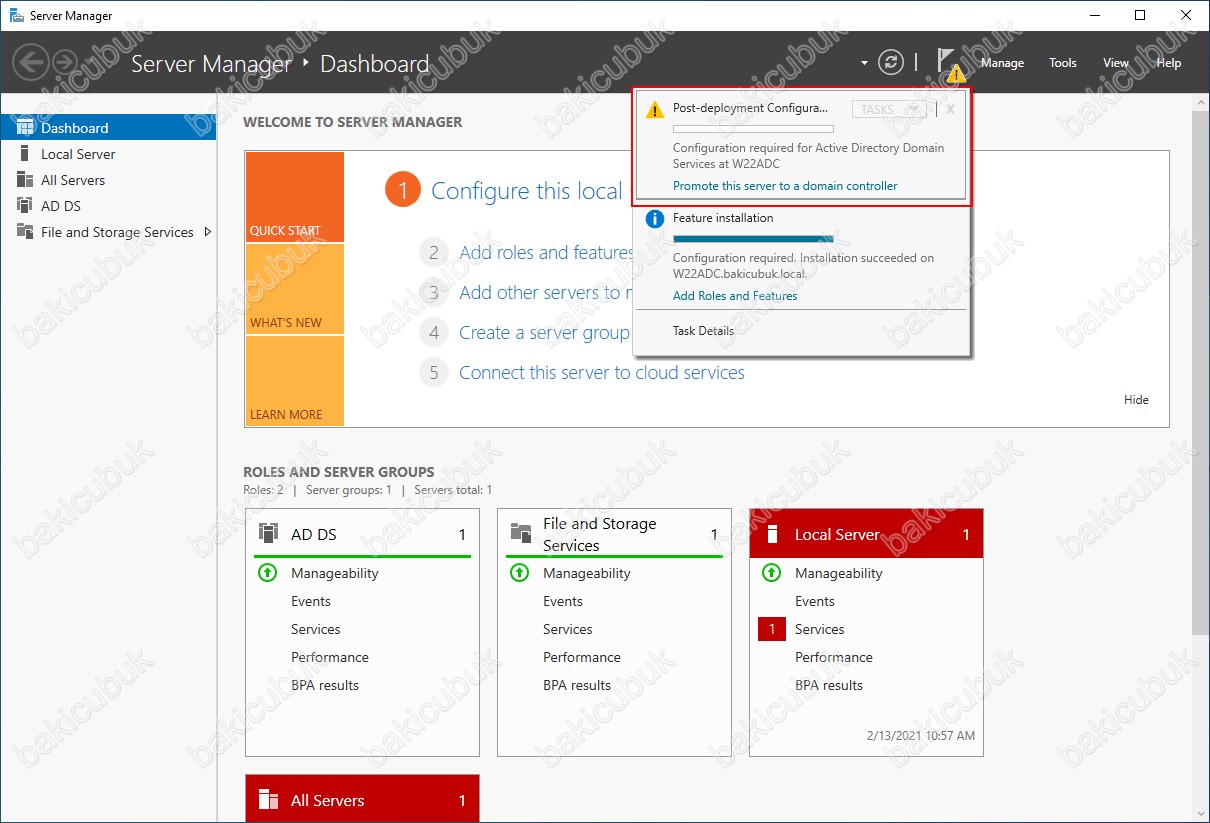Click the green Manageability icon in AD DS tile
Image resolution: width=1210 pixels, height=823 pixels.
click(x=267, y=573)
